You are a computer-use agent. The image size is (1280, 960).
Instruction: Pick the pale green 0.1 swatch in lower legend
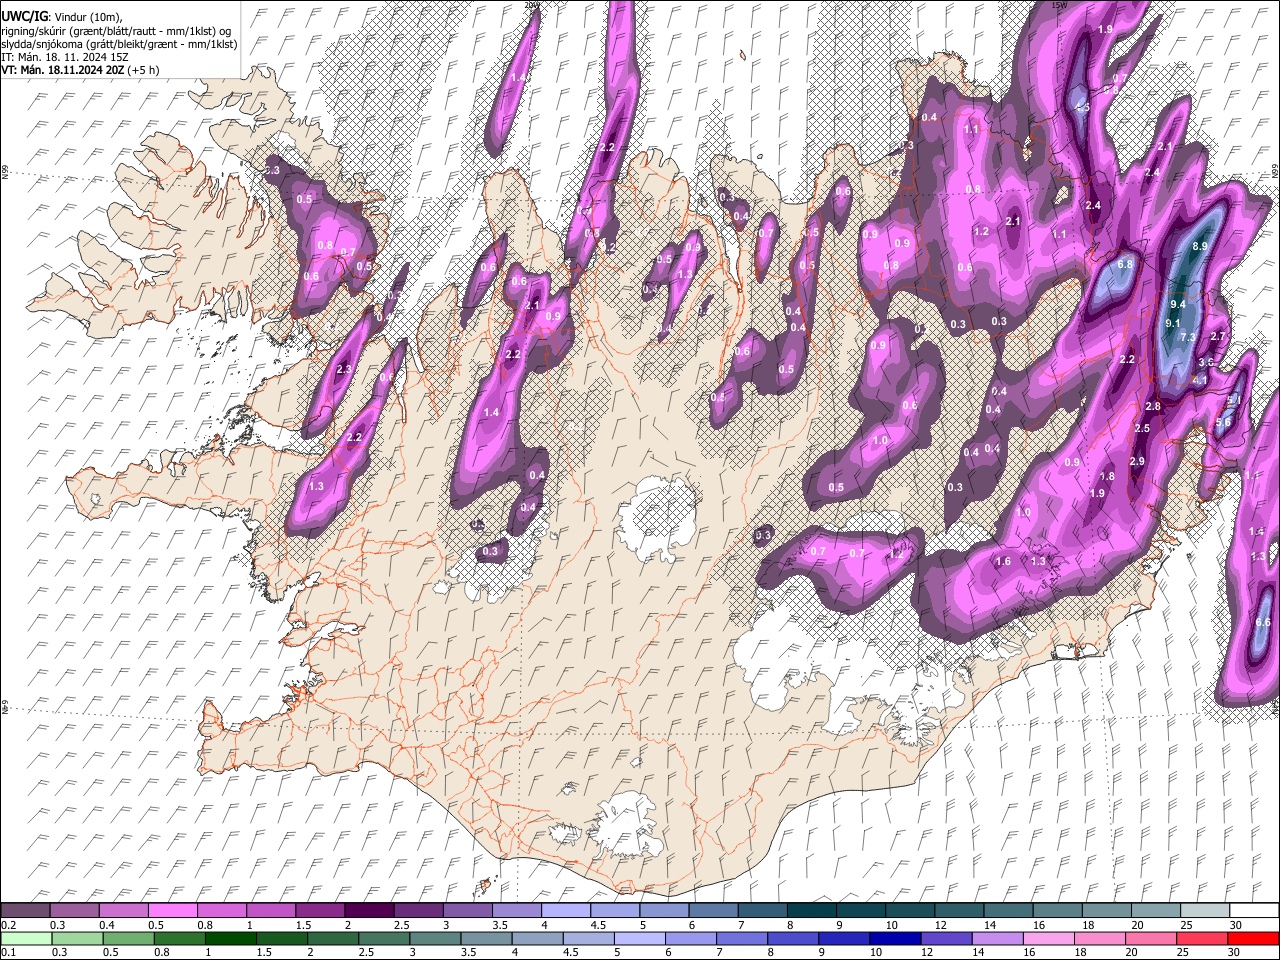tap(25, 938)
